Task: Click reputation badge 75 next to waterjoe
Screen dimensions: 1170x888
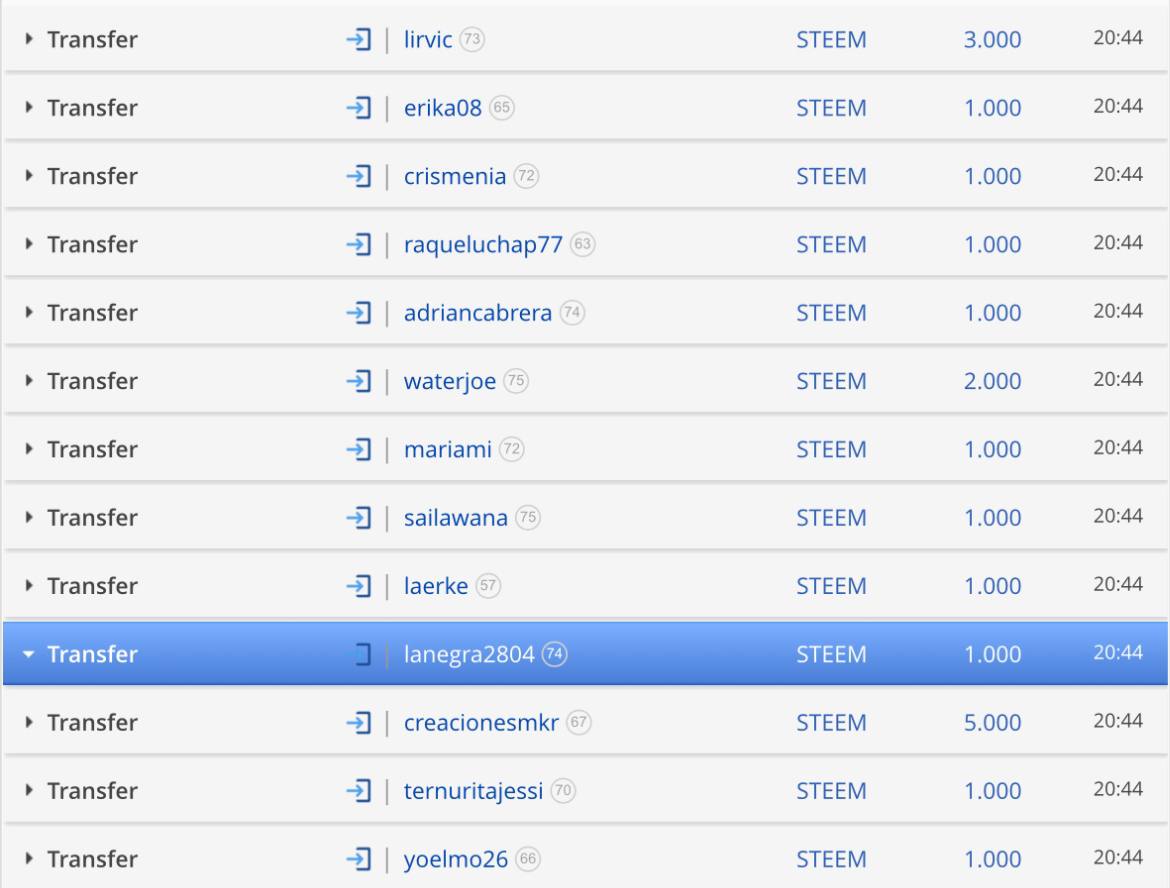Action: click(x=516, y=381)
